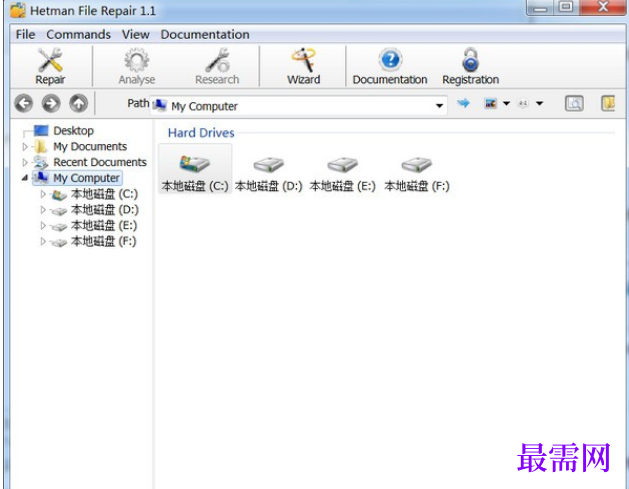Click the view mode picture icon

click(x=491, y=103)
